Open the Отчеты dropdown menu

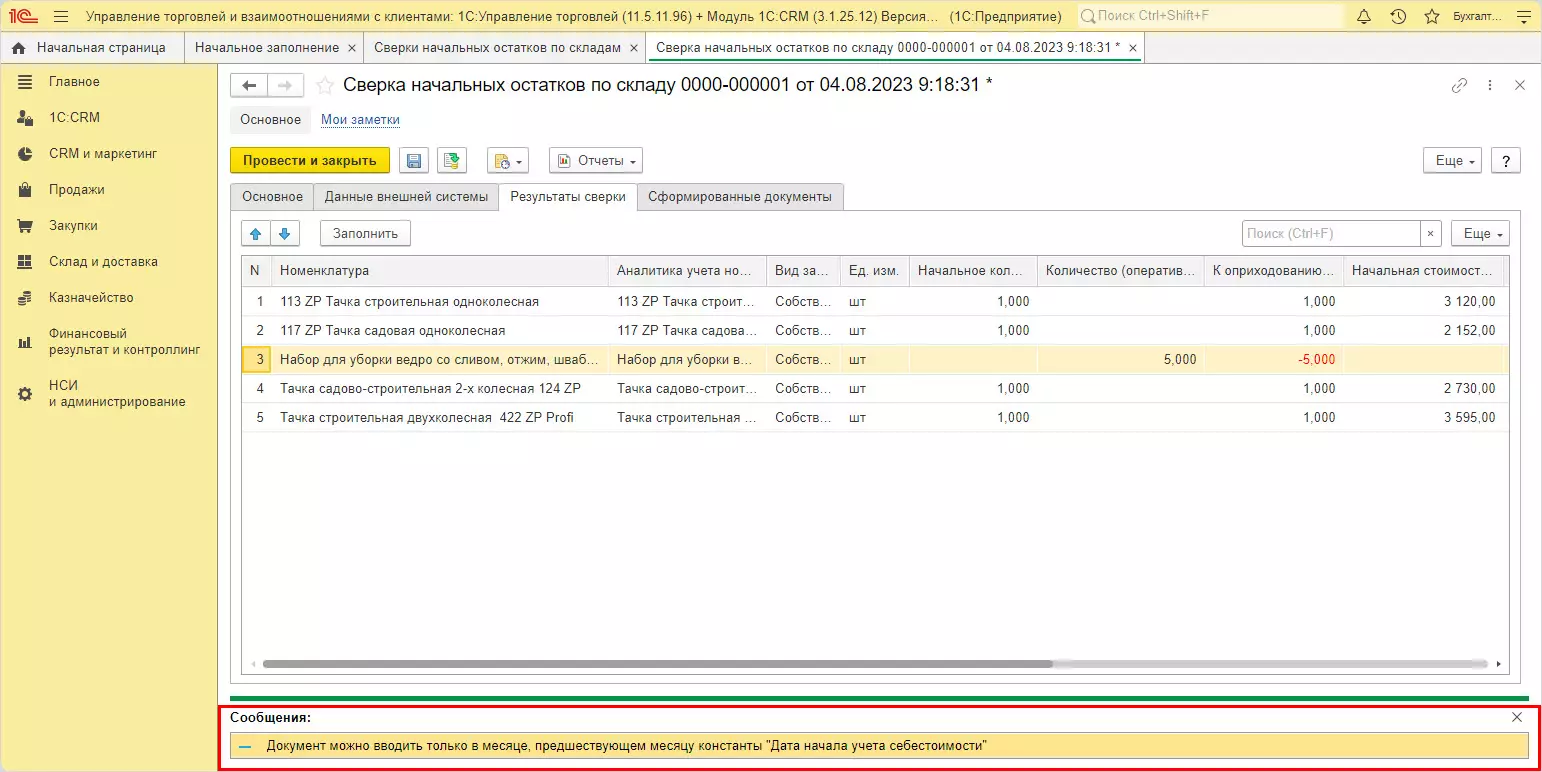595,161
